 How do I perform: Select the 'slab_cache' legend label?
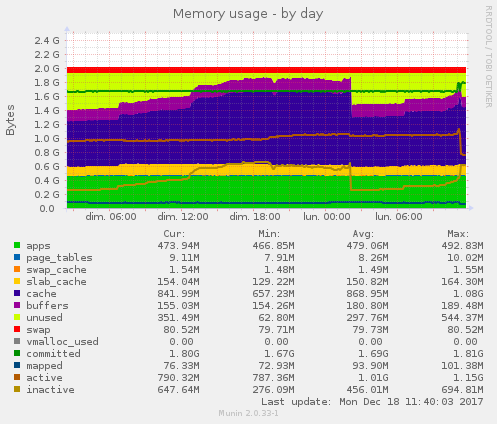pyautogui.click(x=56, y=282)
